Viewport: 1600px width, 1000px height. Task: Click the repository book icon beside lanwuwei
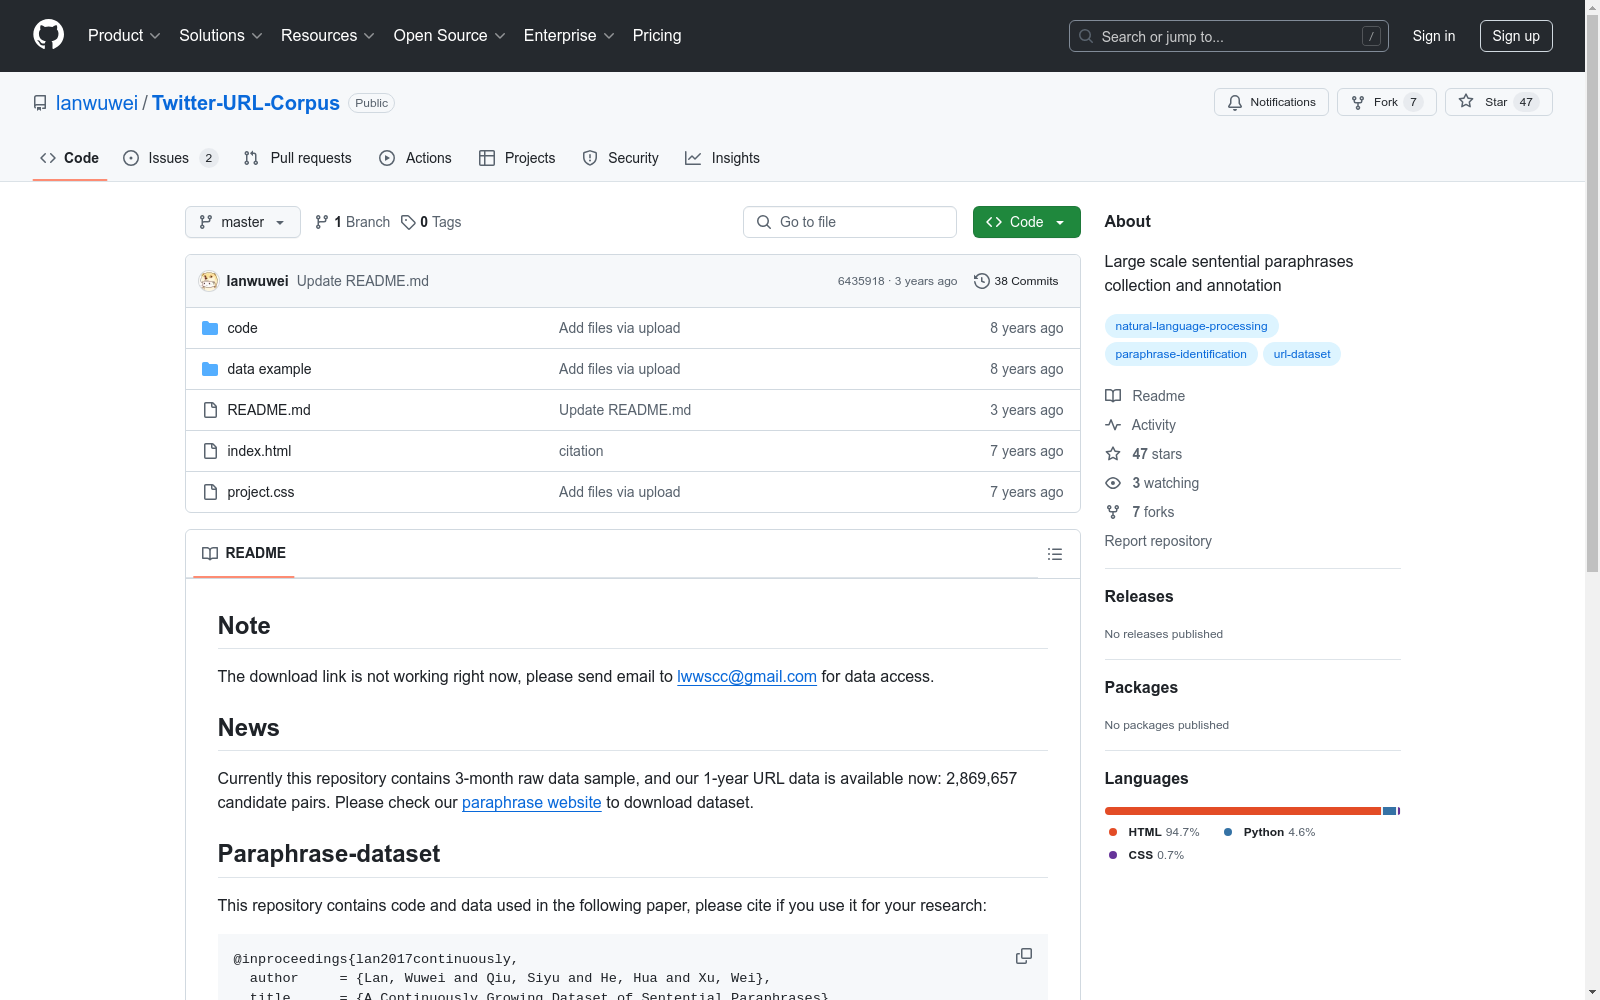tap(40, 103)
